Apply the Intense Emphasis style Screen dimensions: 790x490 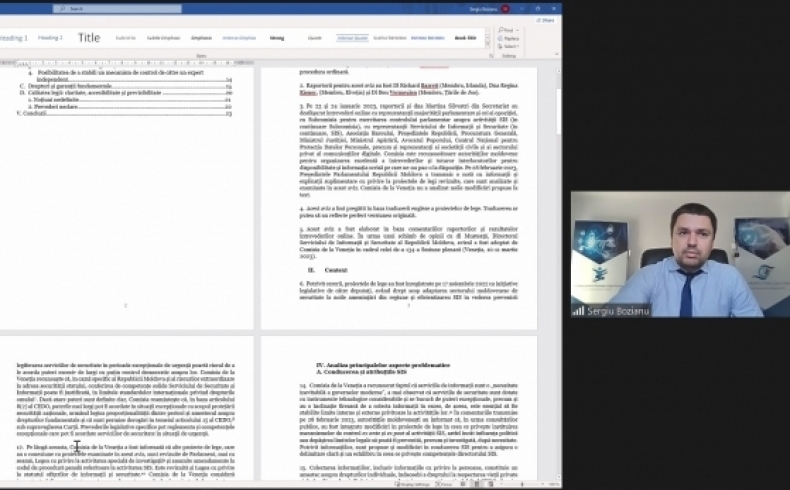(239, 38)
